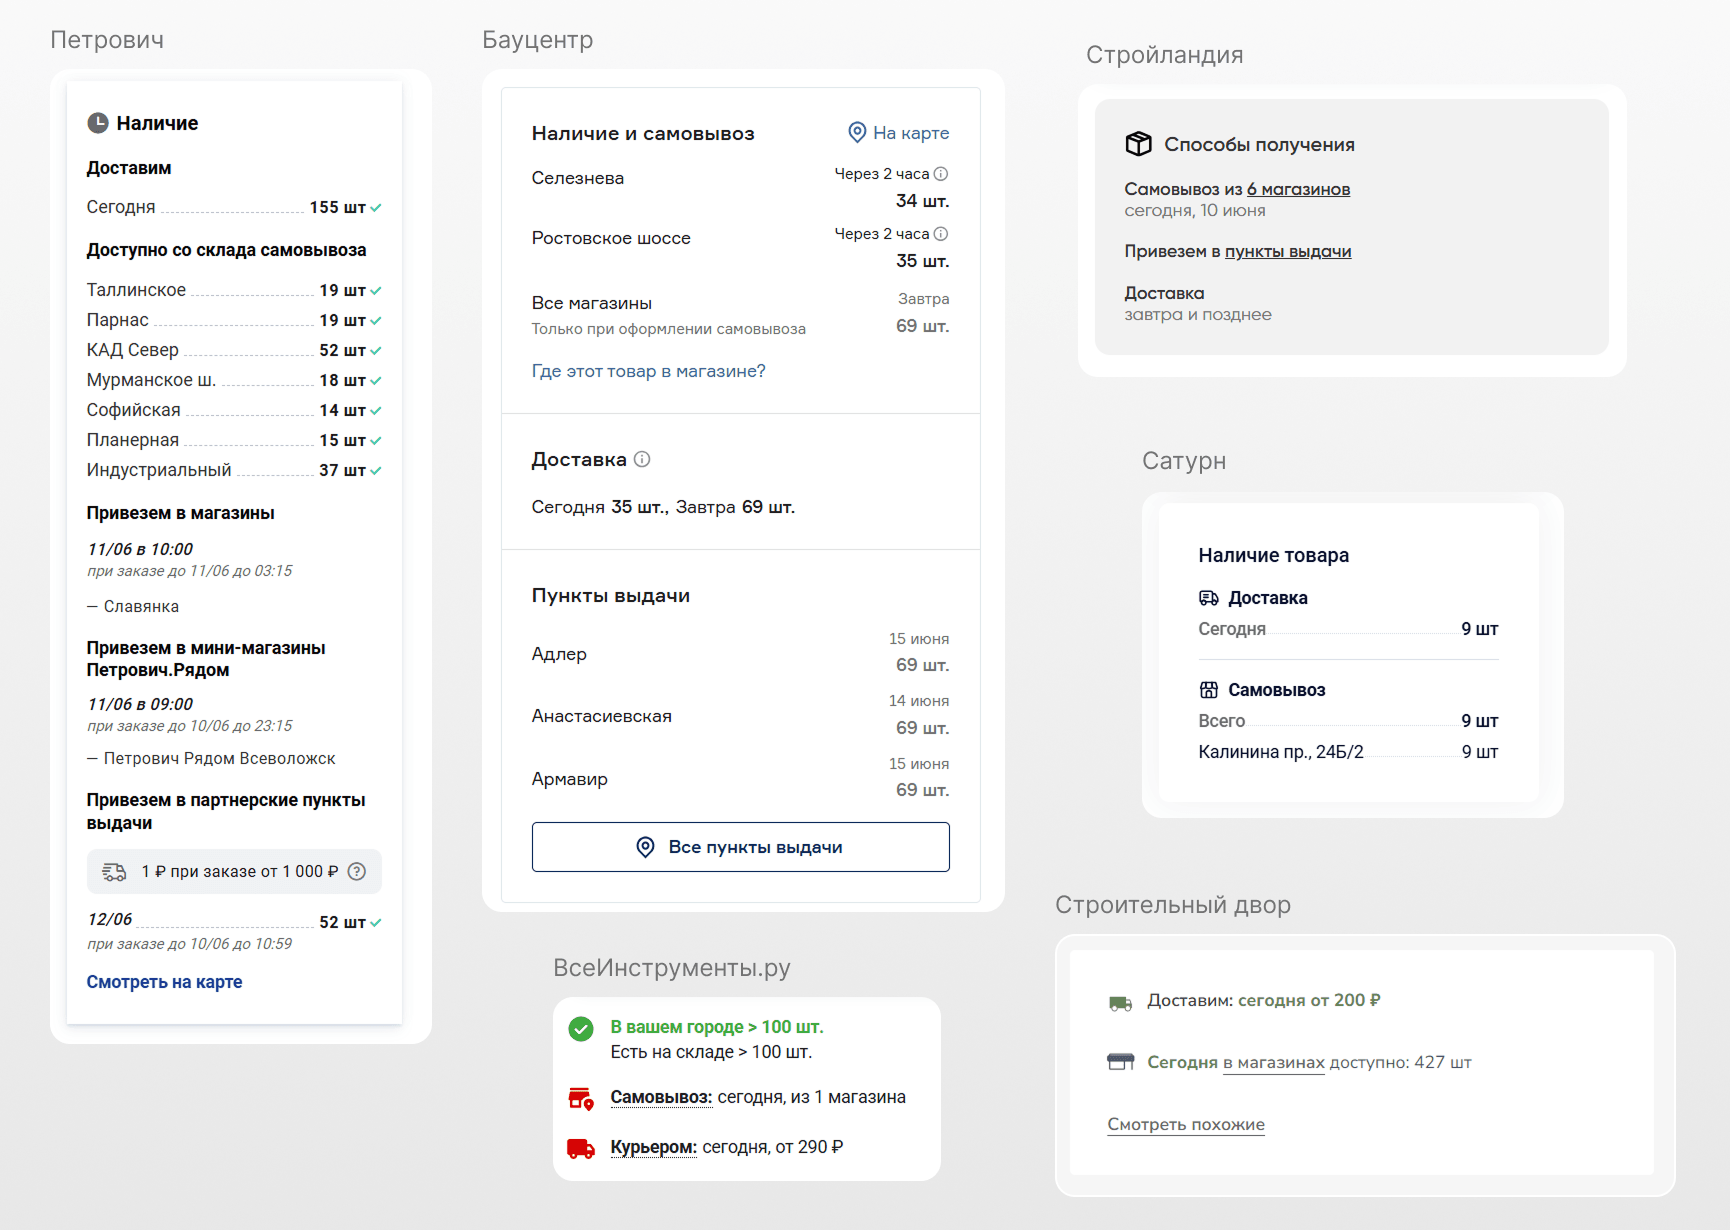Click the Доставка завтра и позднее entry

(1198, 304)
